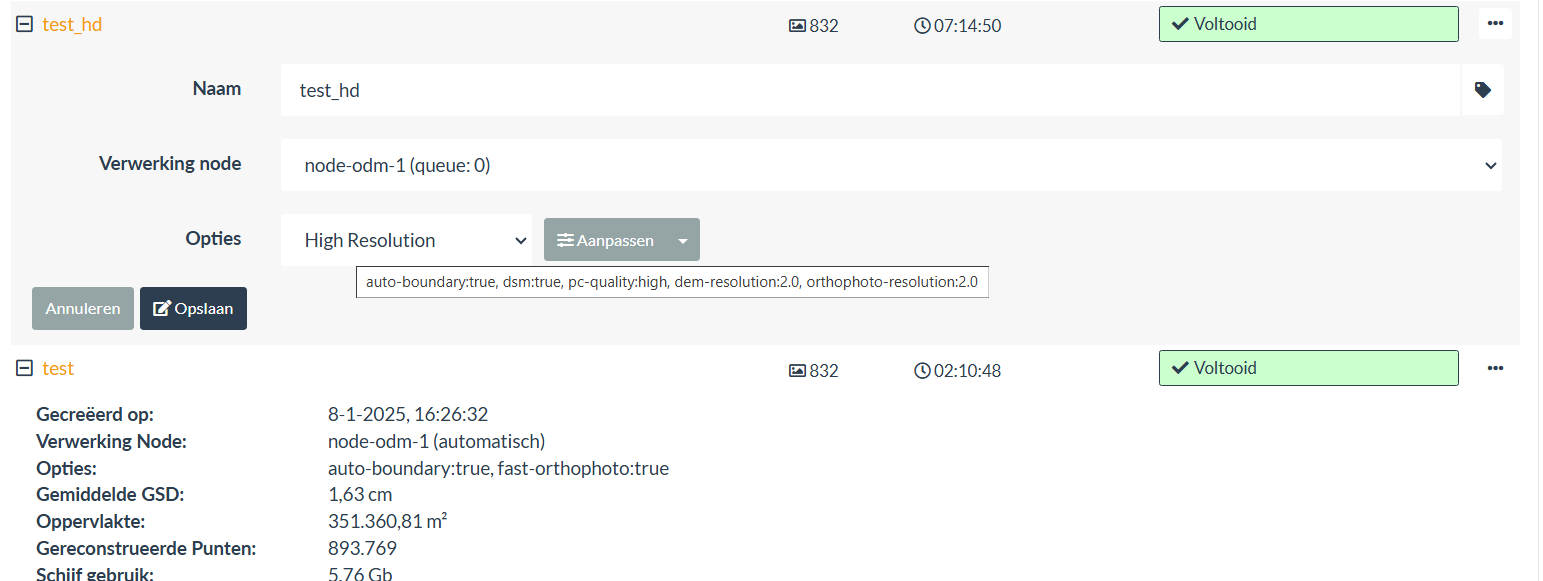Image resolution: width=1543 pixels, height=581 pixels.
Task: Open the Aanpassen caret dropdown
Action: pos(682,239)
